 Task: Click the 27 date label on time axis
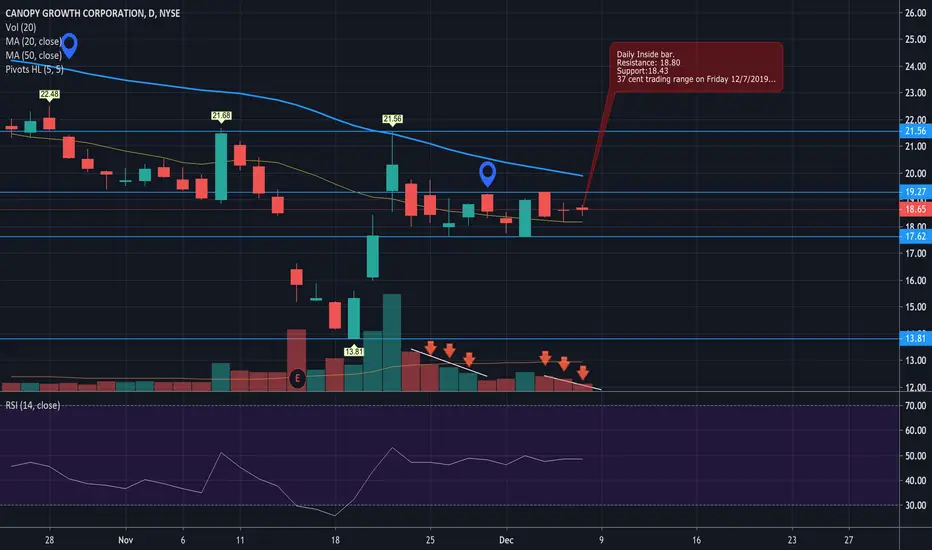tap(848, 540)
